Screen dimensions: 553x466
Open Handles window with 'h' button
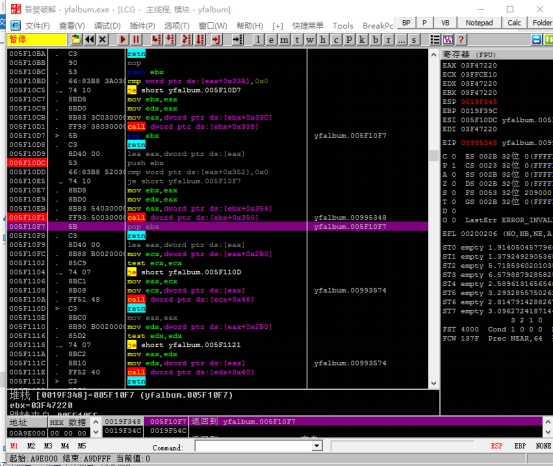(x=323, y=40)
